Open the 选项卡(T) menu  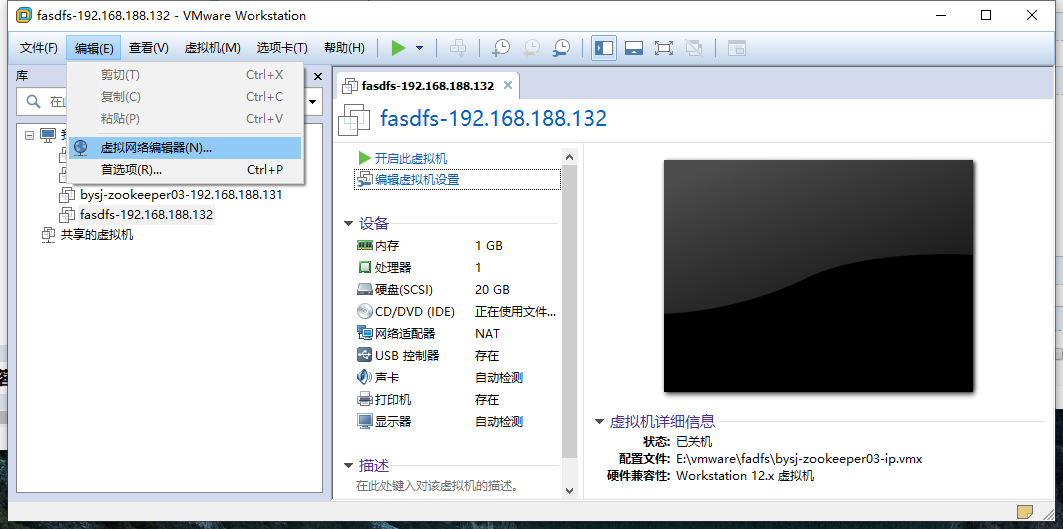click(x=282, y=47)
